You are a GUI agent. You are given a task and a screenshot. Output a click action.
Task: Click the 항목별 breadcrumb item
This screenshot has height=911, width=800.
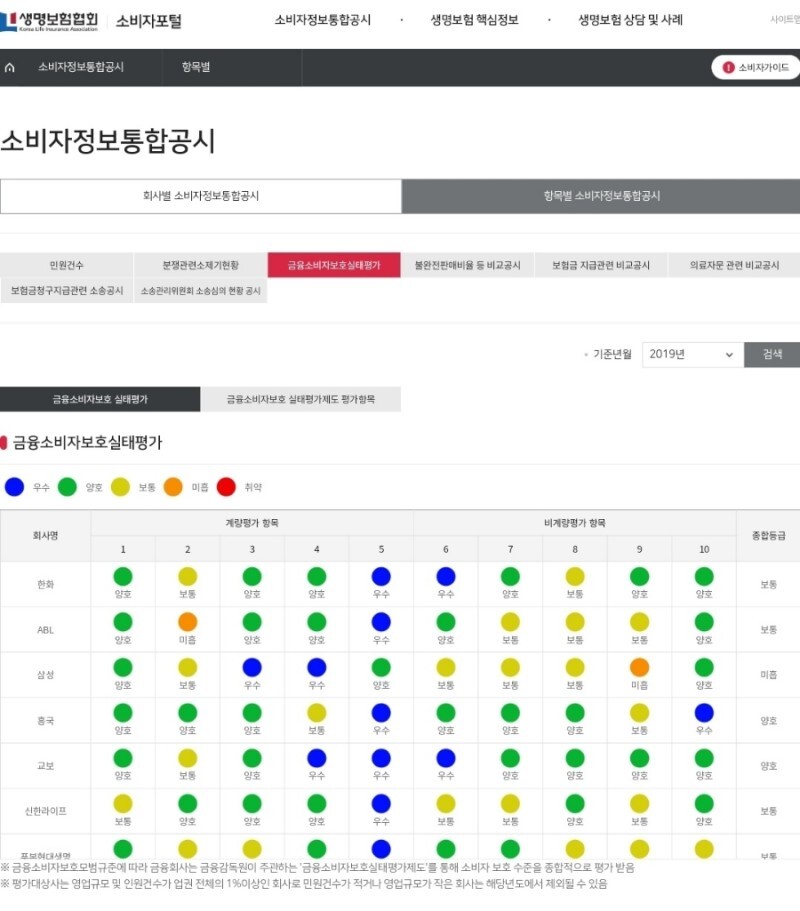pyautogui.click(x=196, y=67)
